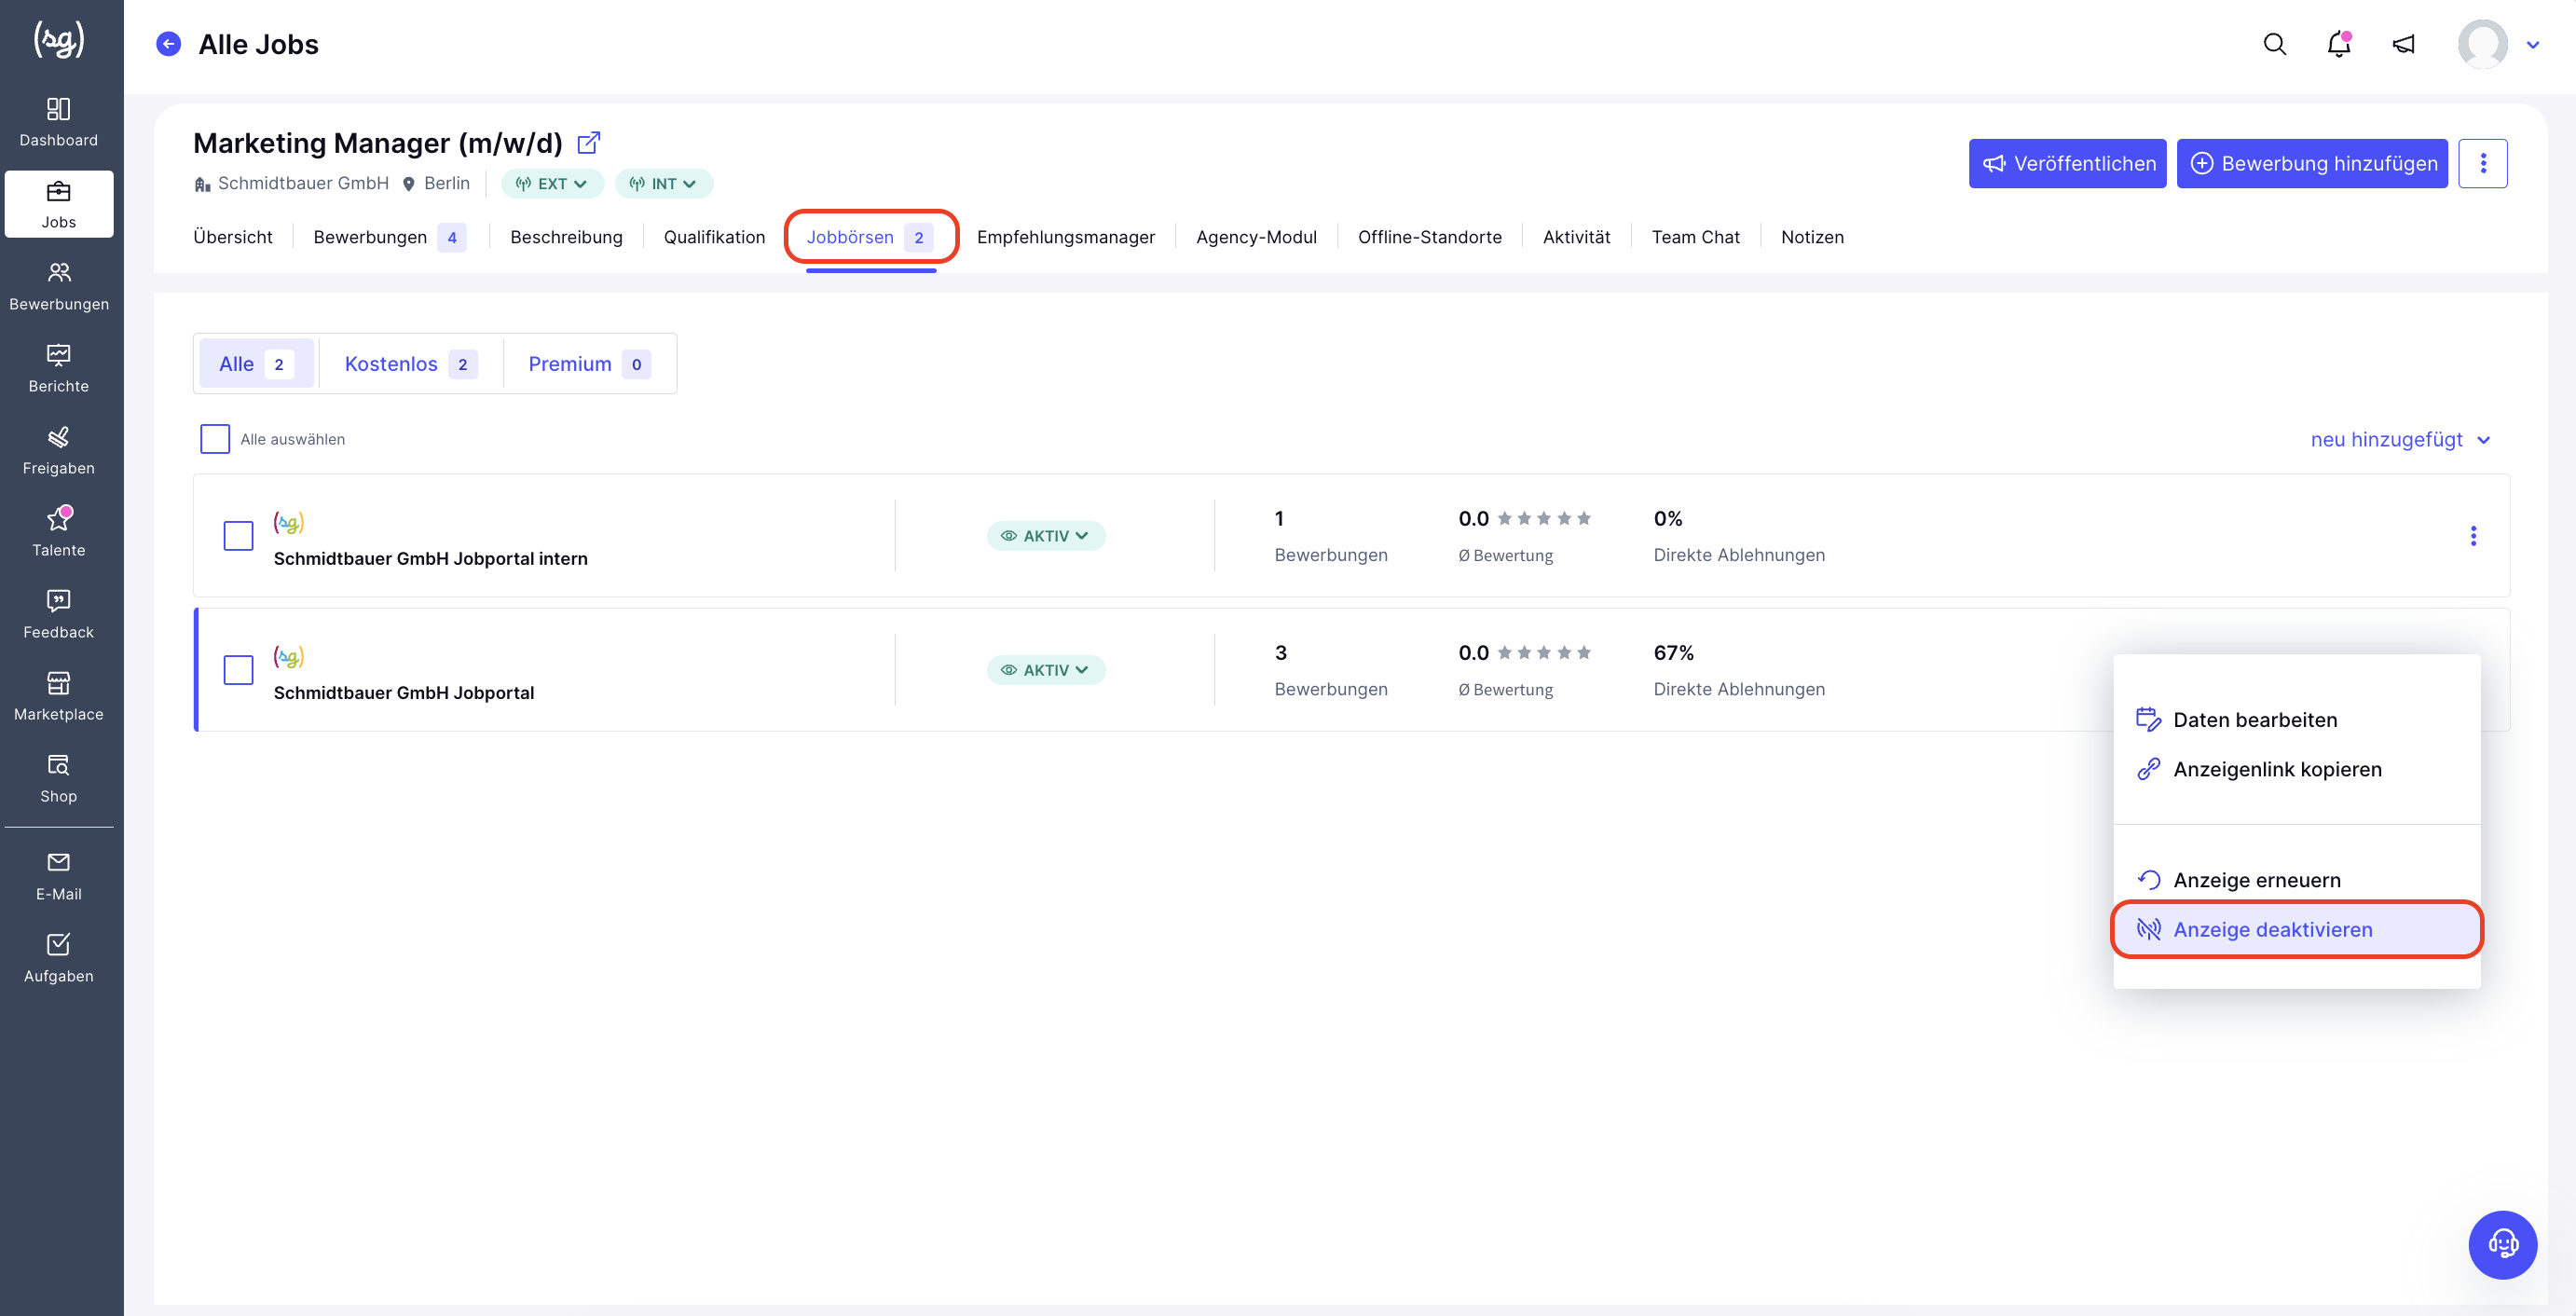This screenshot has width=2576, height=1316.
Task: Open the search magnifier icon
Action: [x=2274, y=44]
